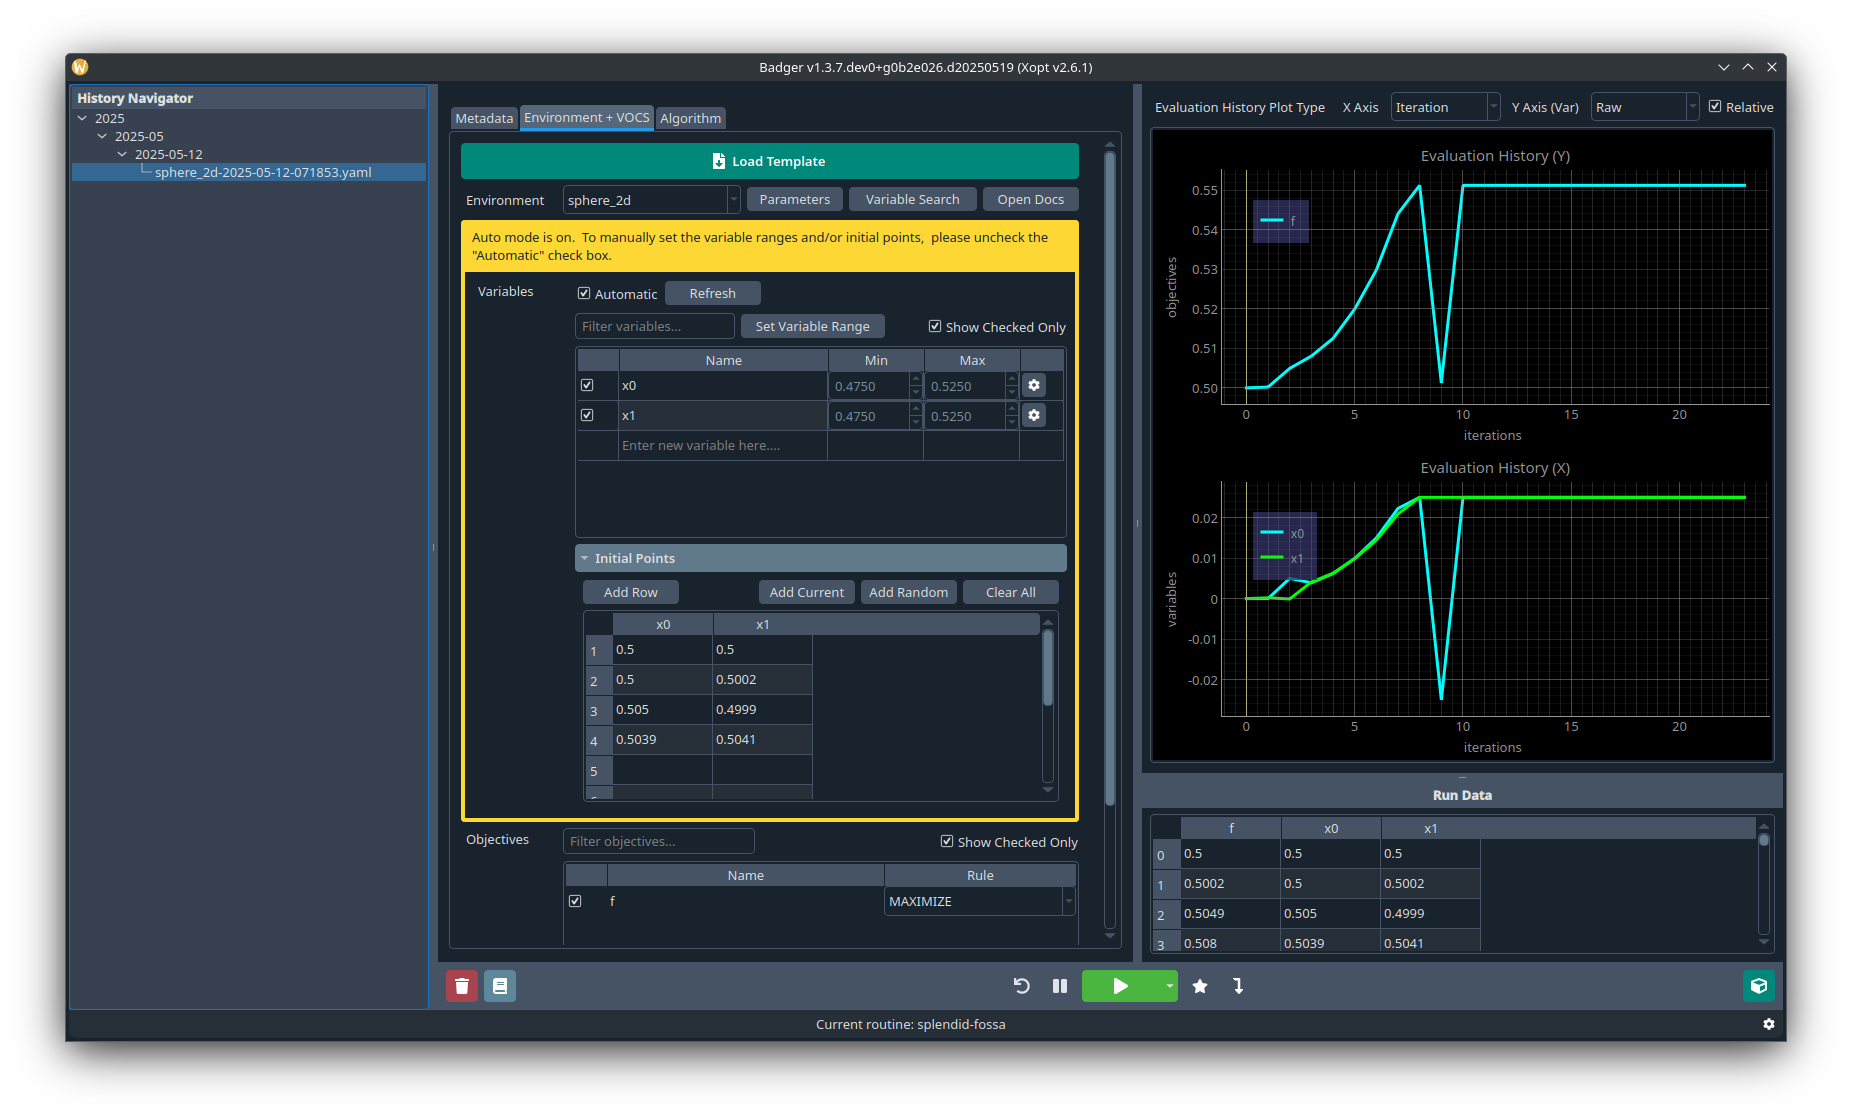Image resolution: width=1852 pixels, height=1119 pixels.
Task: Open the MAXIMIZE rule dropdown
Action: point(979,901)
